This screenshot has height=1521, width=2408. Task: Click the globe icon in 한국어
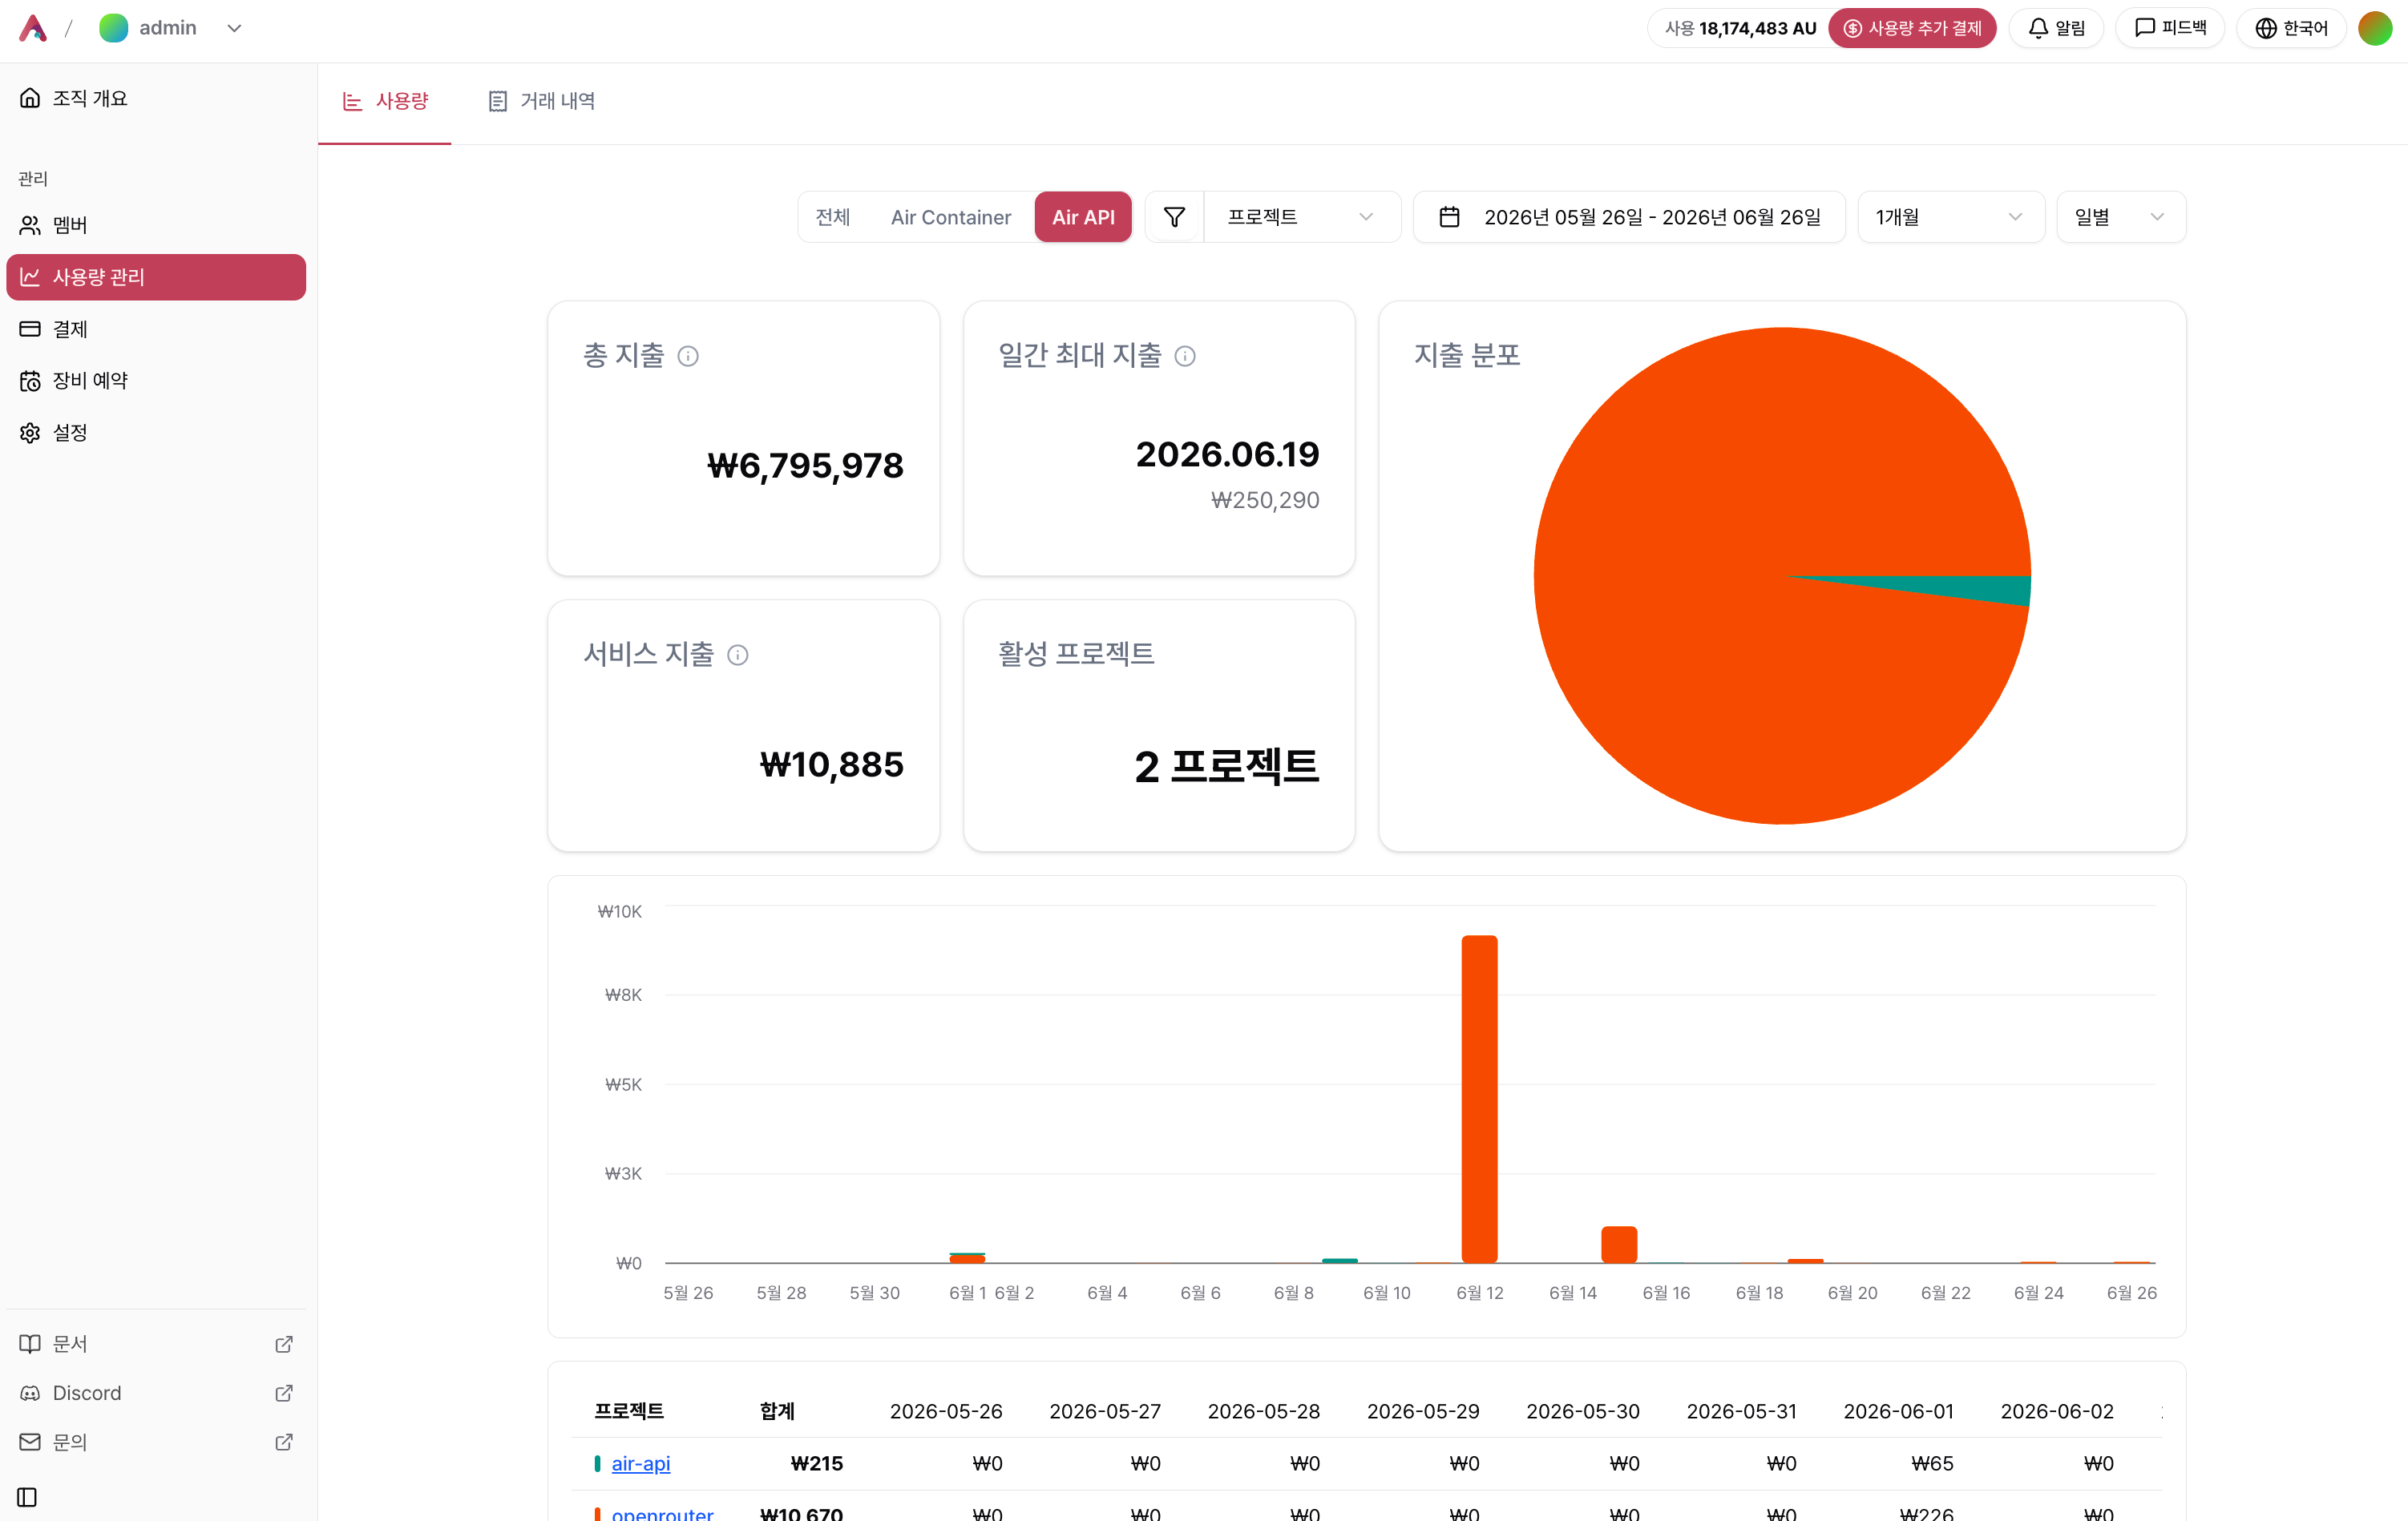point(2266,28)
